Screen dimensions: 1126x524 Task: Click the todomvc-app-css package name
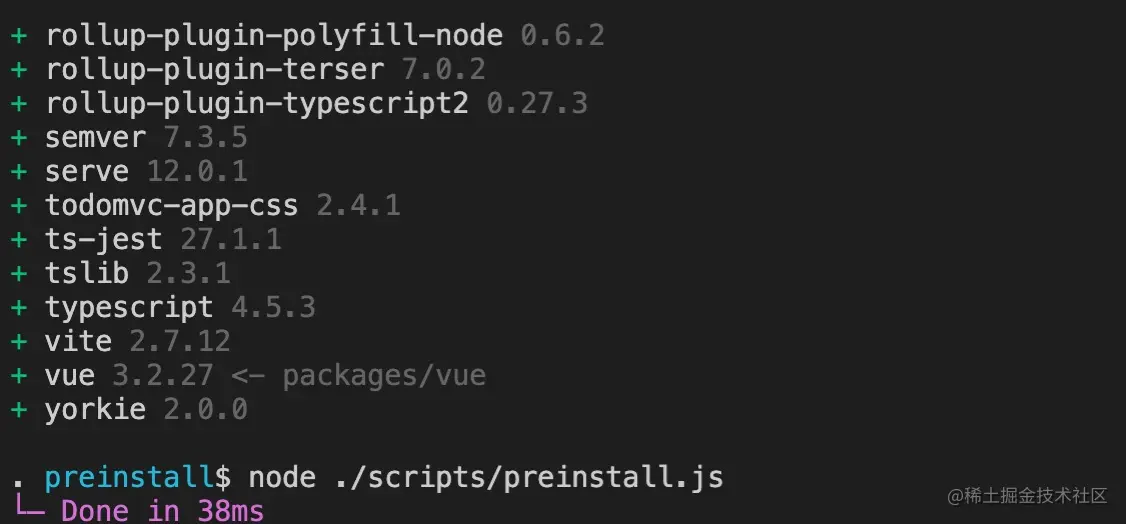click(x=171, y=206)
